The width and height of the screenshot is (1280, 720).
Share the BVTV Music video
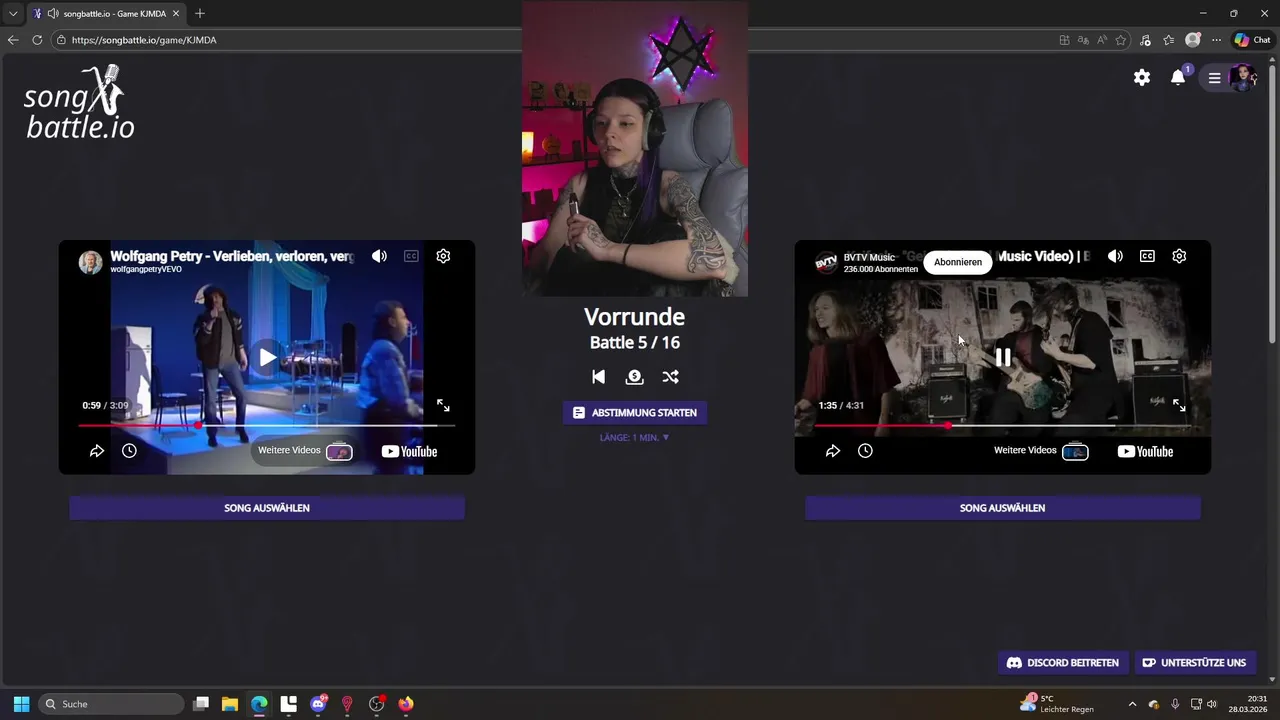[x=833, y=451]
